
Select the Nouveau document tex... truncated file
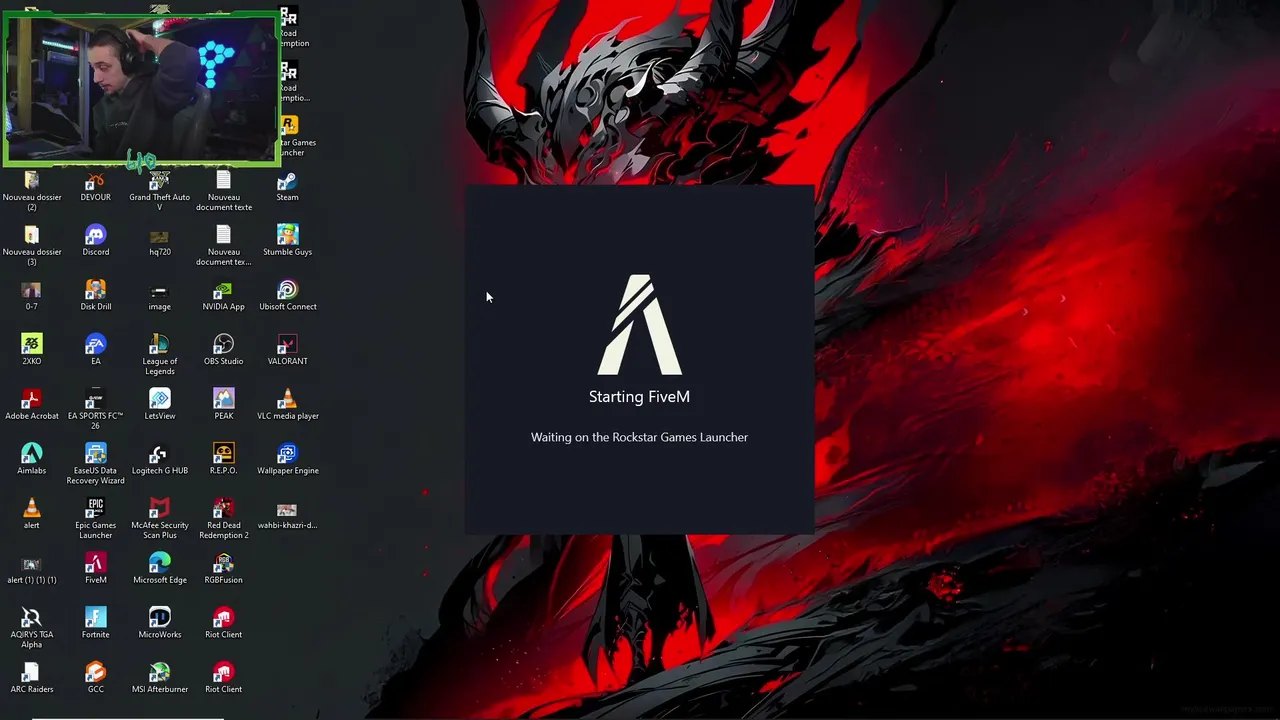coord(223,246)
